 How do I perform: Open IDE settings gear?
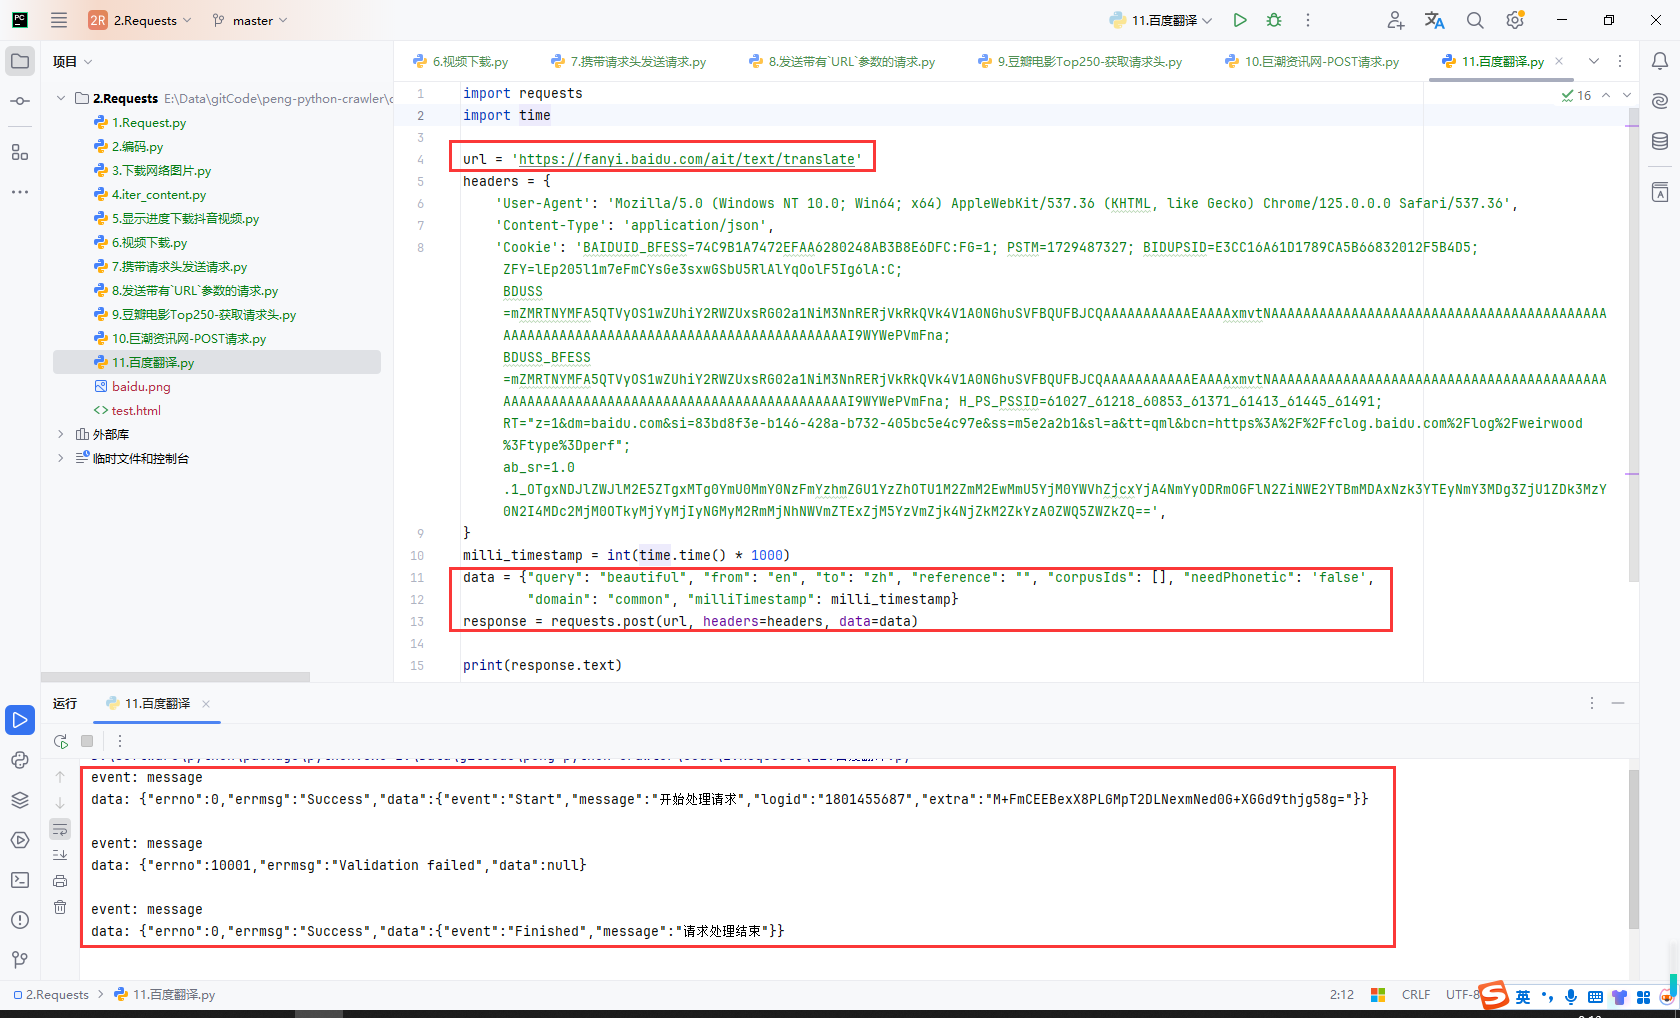point(1515,20)
